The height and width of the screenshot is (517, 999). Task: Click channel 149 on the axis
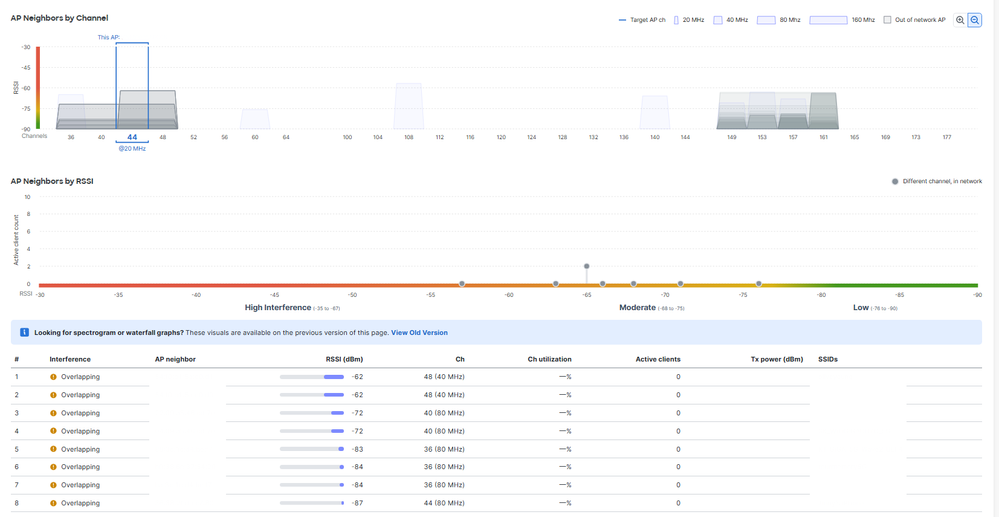(x=731, y=137)
